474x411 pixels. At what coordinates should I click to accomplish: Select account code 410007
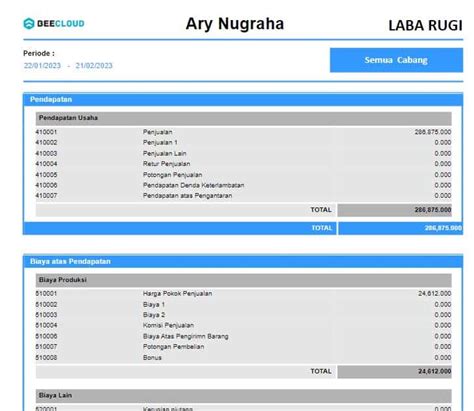46,196
